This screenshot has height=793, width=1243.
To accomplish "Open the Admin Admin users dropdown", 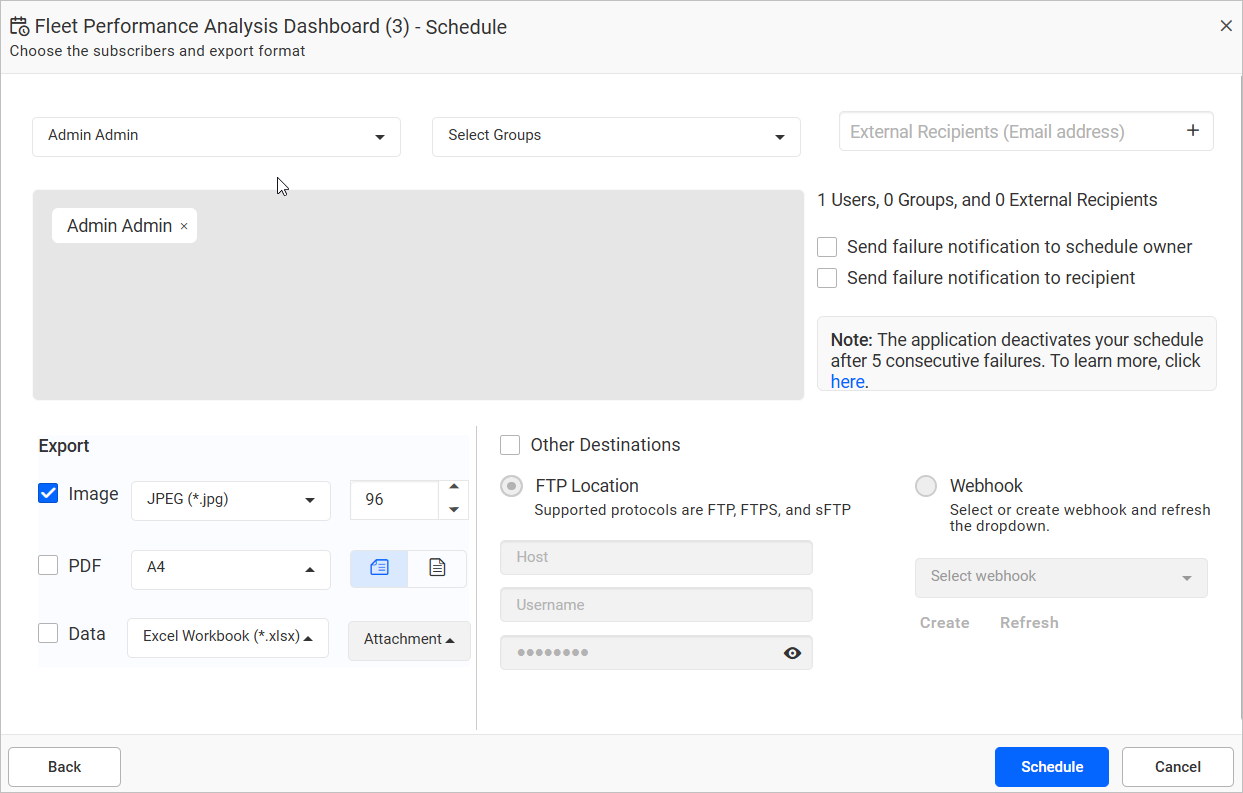I will [x=216, y=136].
